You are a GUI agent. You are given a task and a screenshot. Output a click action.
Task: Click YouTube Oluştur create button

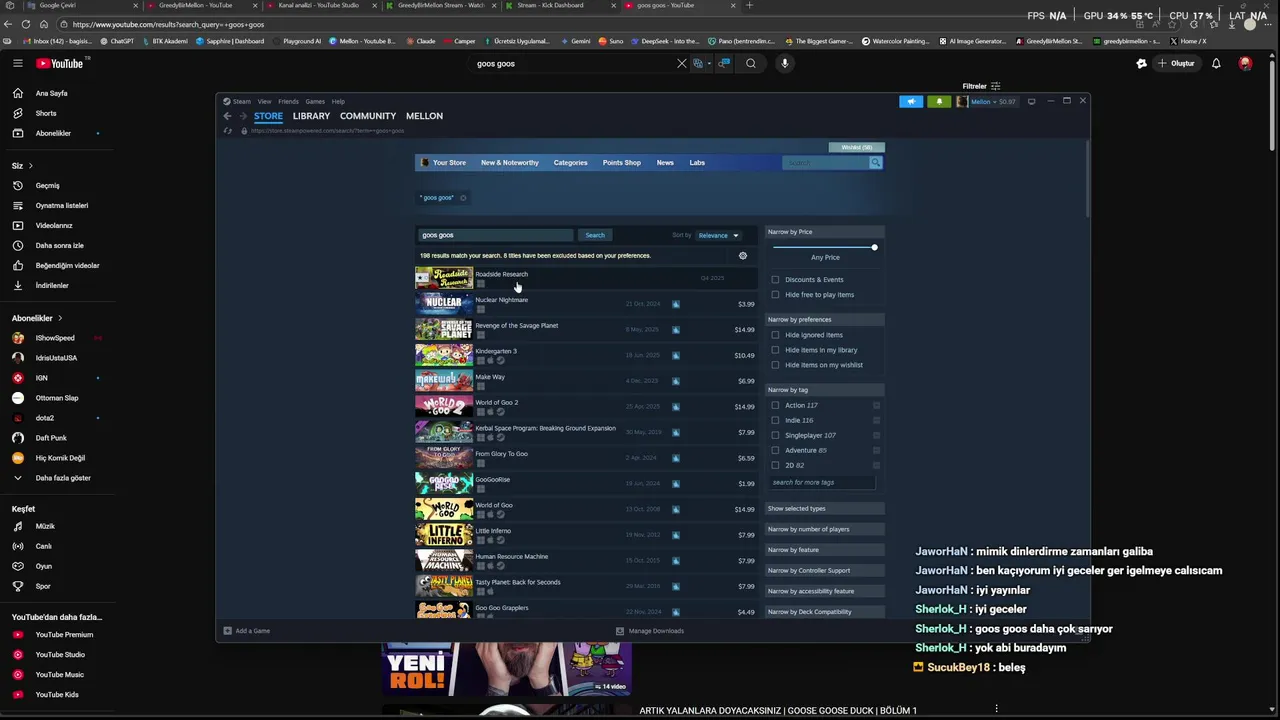[x=1176, y=63]
